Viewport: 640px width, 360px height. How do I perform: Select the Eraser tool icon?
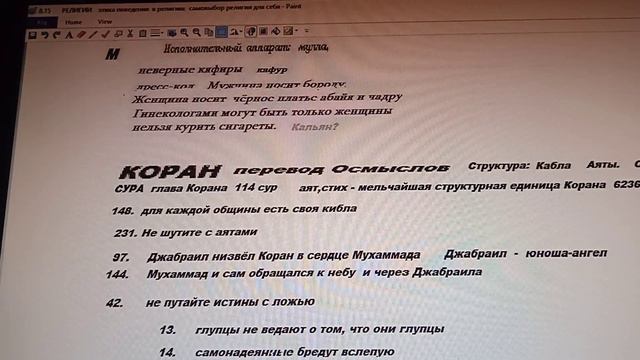(x=81, y=35)
